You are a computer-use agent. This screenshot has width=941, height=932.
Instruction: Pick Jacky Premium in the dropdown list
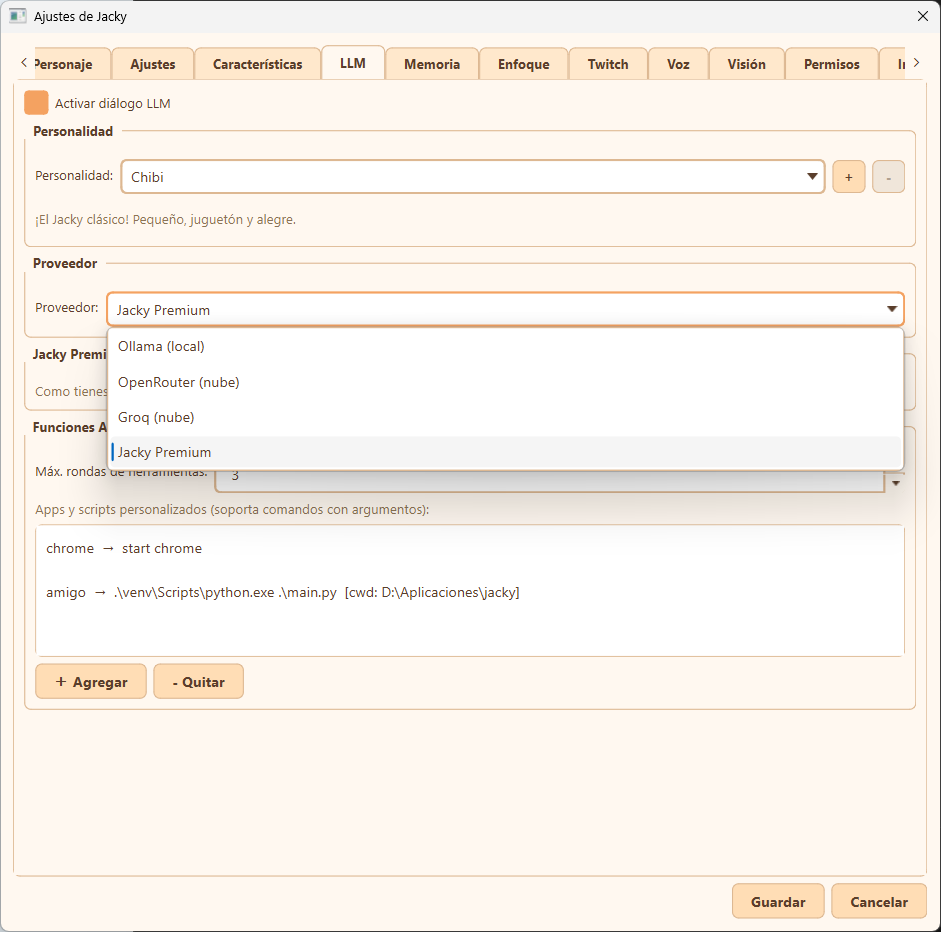505,452
